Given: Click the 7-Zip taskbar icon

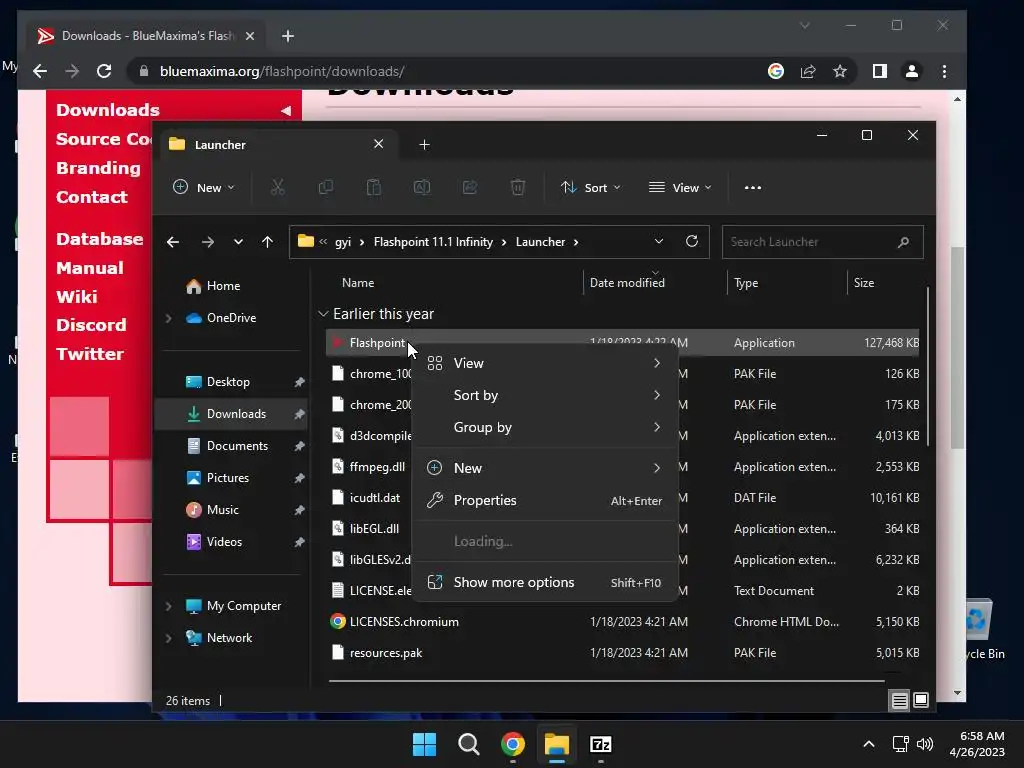Looking at the screenshot, I should (600, 744).
